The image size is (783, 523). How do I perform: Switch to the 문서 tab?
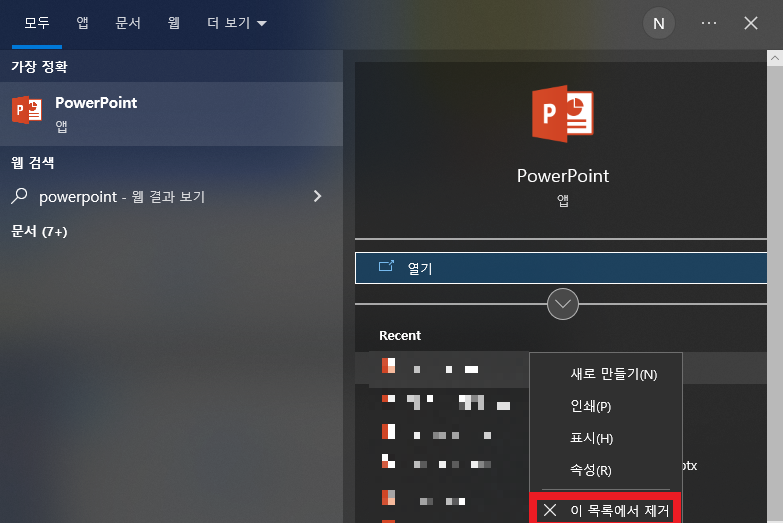point(128,23)
